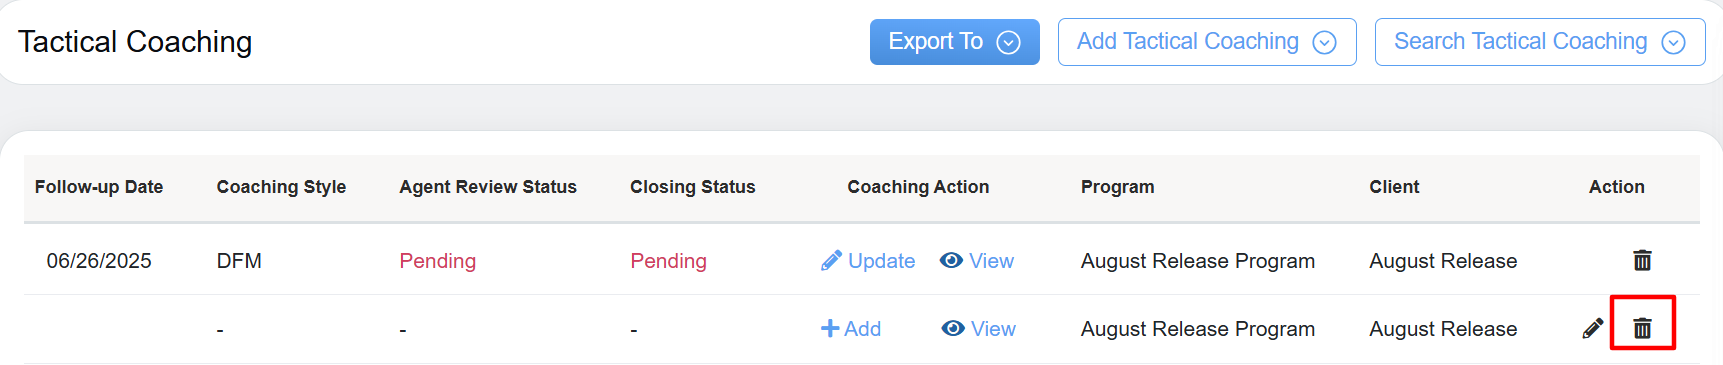Click eye icon in the second row
Image resolution: width=1723 pixels, height=365 pixels.
[953, 328]
